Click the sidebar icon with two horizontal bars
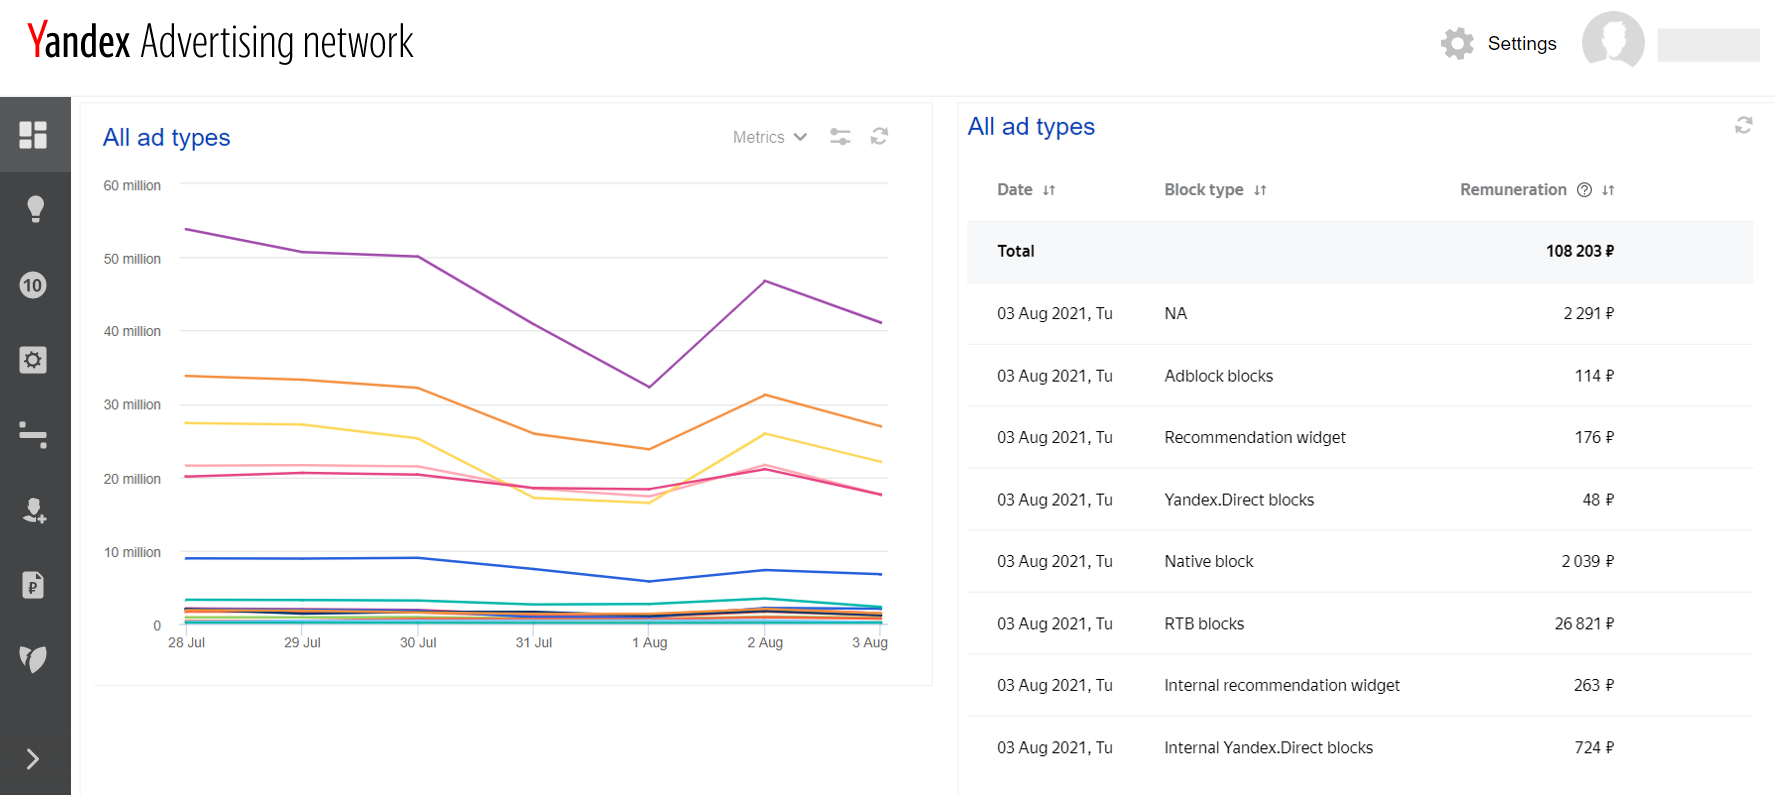1775x795 pixels. (x=33, y=435)
